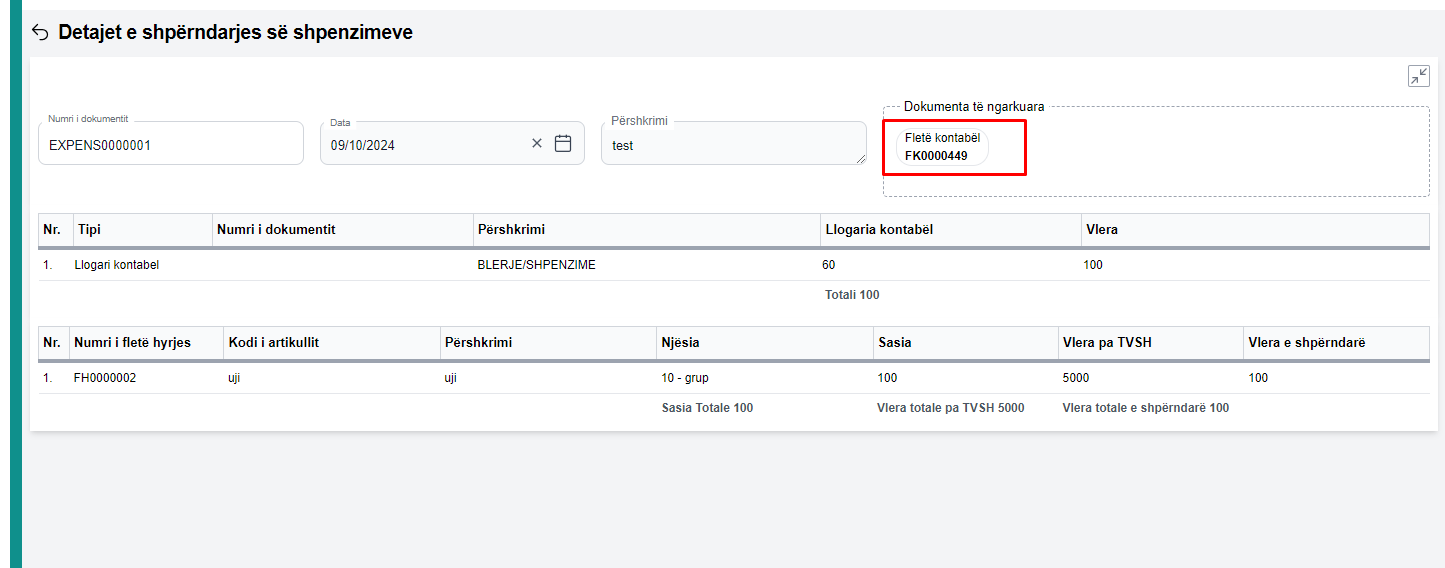Focus the EXPENS0000001 document number field
Screen dimensions: 1445x568
tap(170, 145)
